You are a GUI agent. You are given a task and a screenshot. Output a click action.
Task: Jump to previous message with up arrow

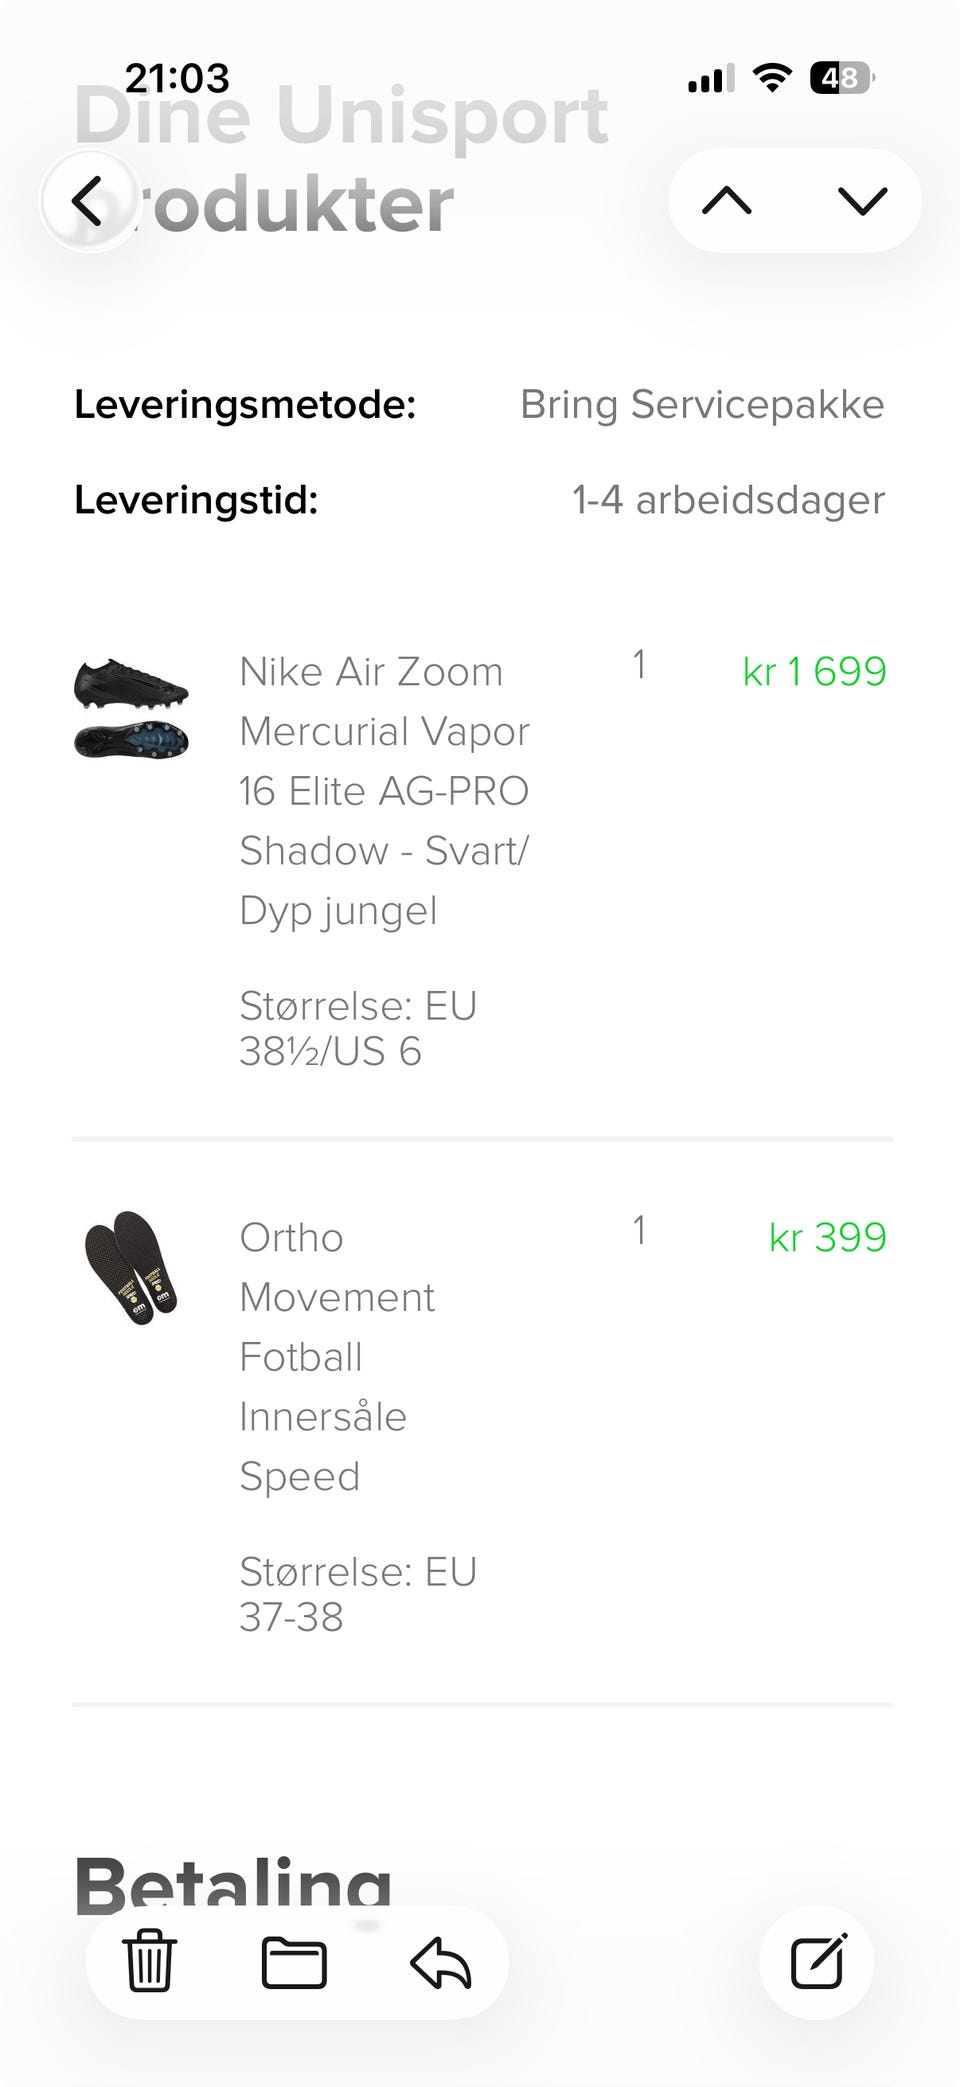click(x=727, y=201)
